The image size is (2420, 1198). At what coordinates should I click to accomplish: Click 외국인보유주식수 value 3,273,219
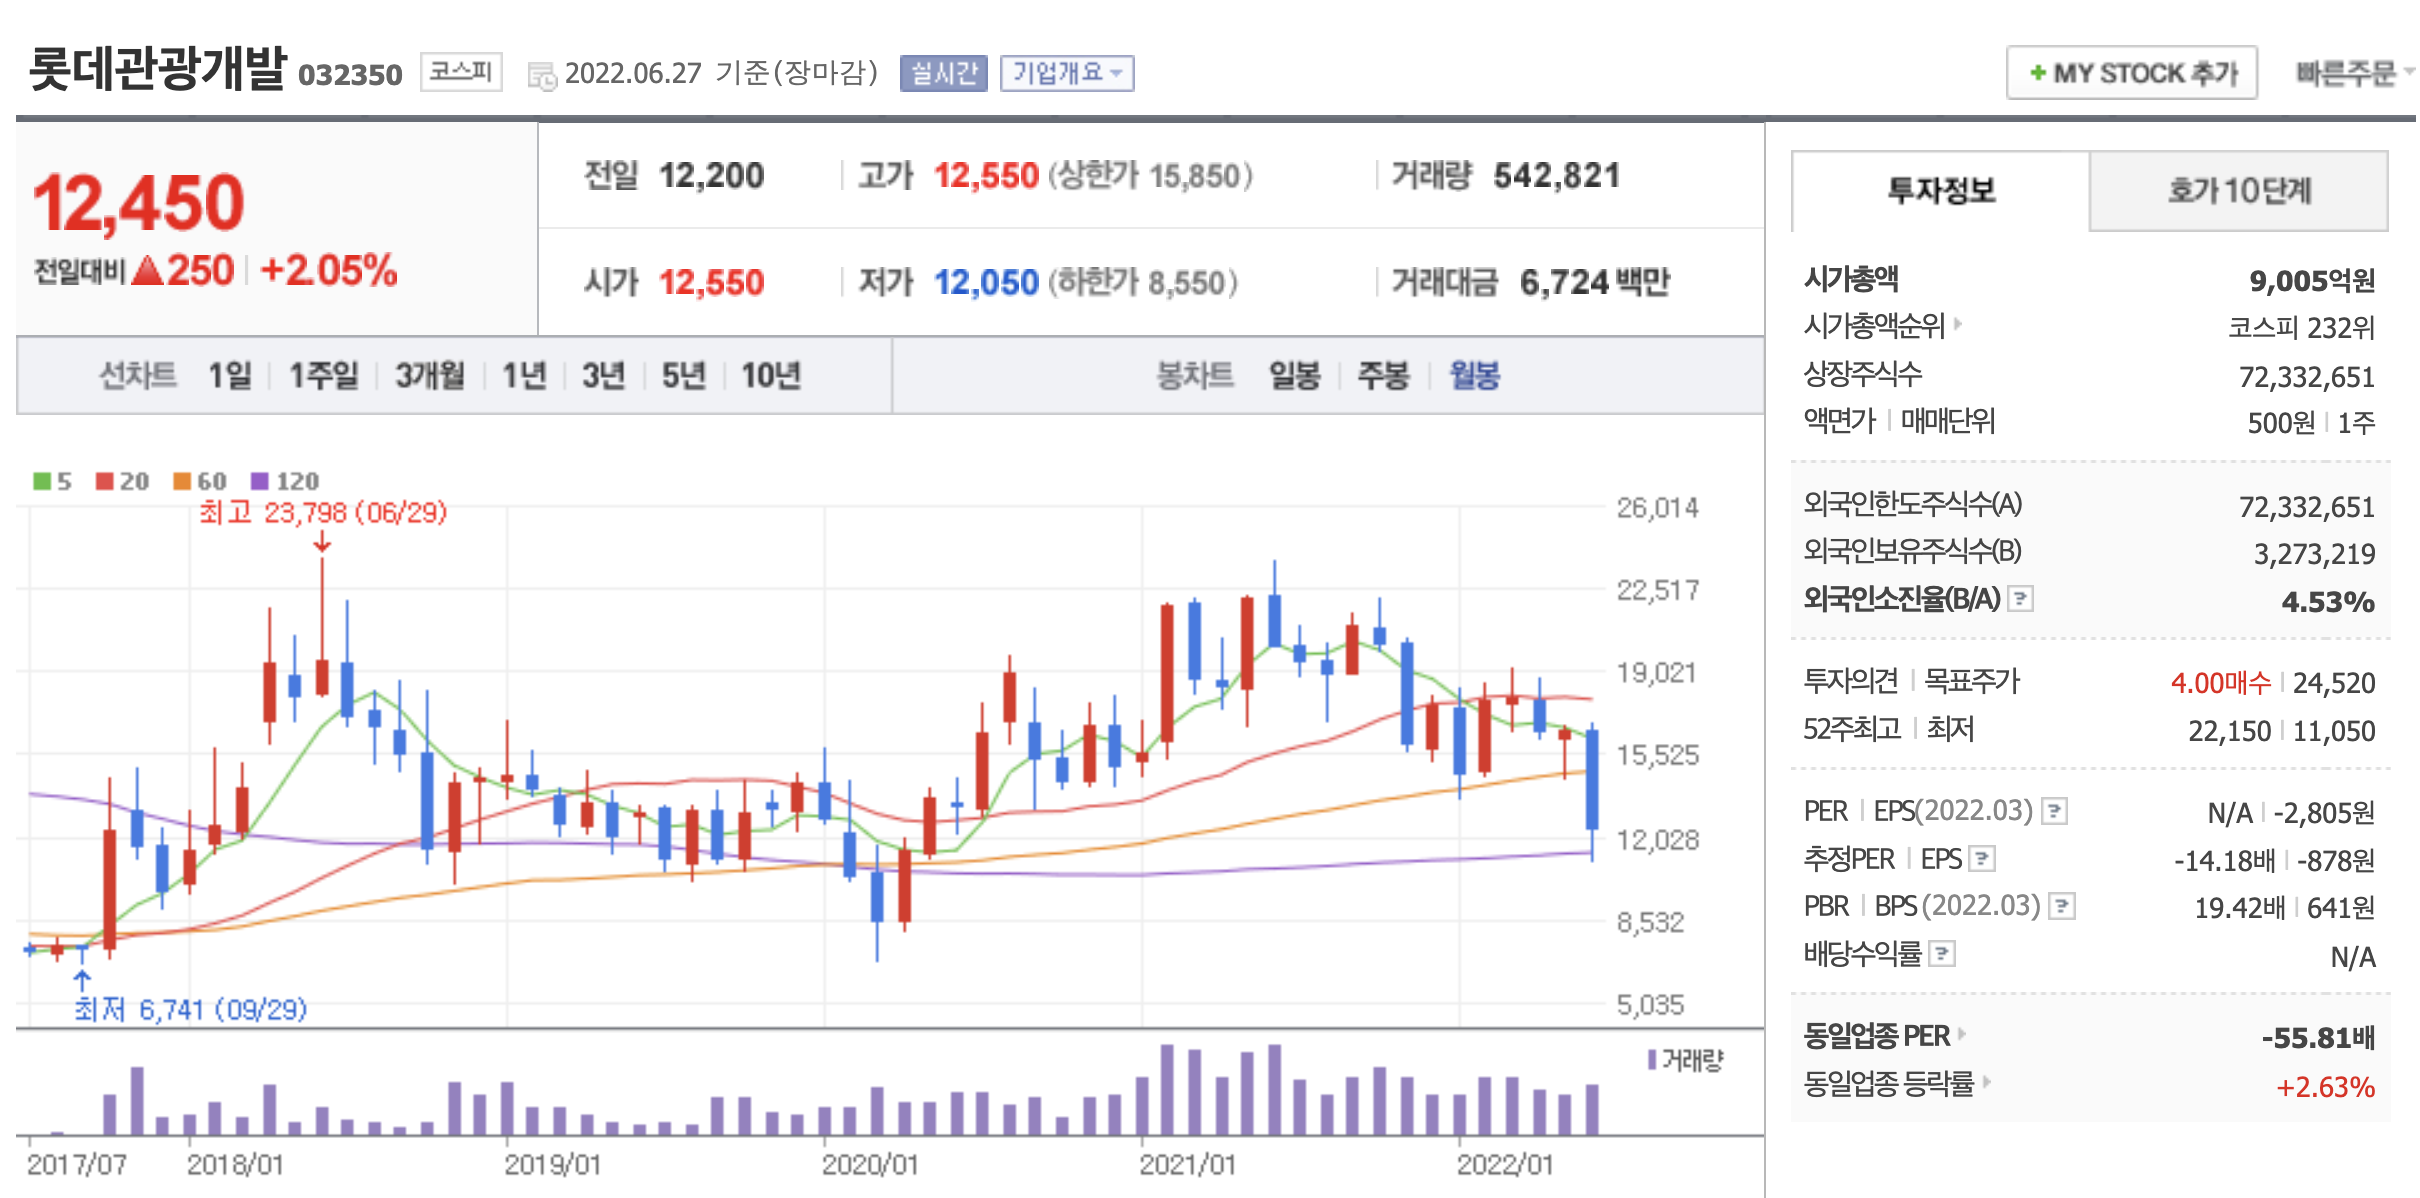click(2314, 554)
